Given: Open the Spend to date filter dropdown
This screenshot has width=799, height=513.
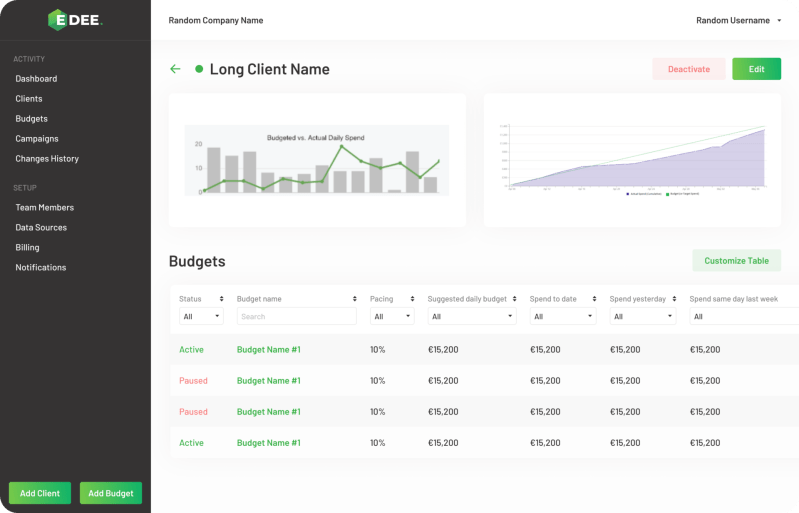Looking at the screenshot, I should (563, 316).
